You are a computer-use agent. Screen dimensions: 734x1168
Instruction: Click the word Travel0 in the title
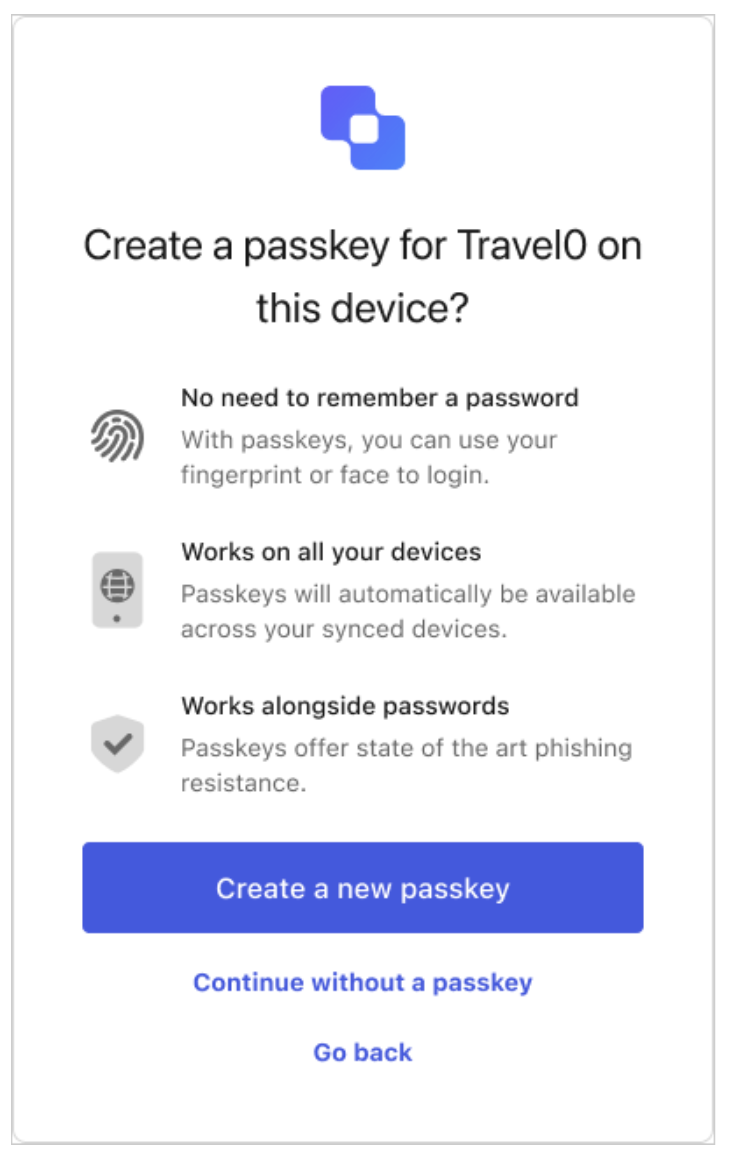tap(532, 246)
